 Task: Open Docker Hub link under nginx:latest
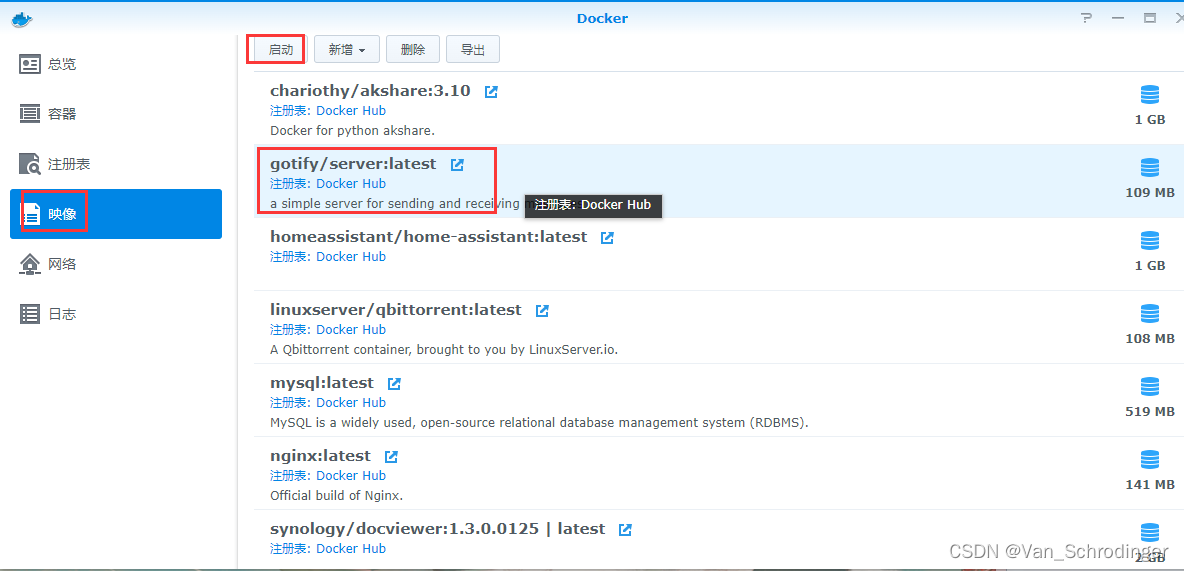point(351,476)
